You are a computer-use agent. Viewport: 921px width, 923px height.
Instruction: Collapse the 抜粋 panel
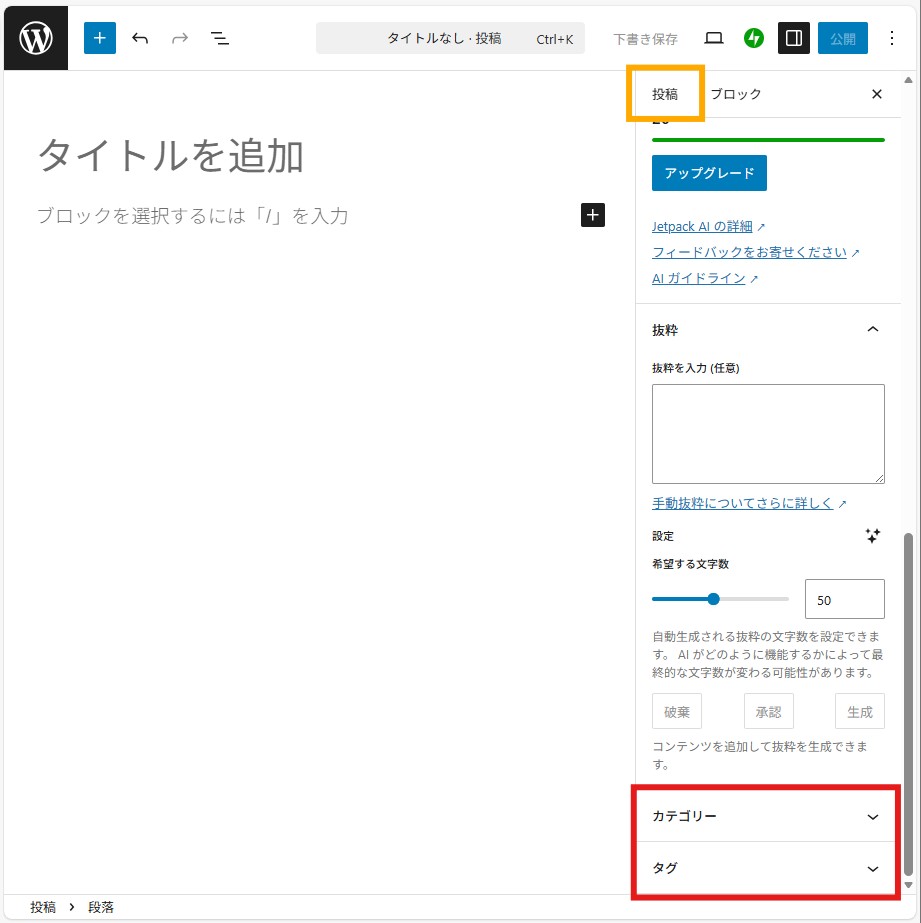873,330
